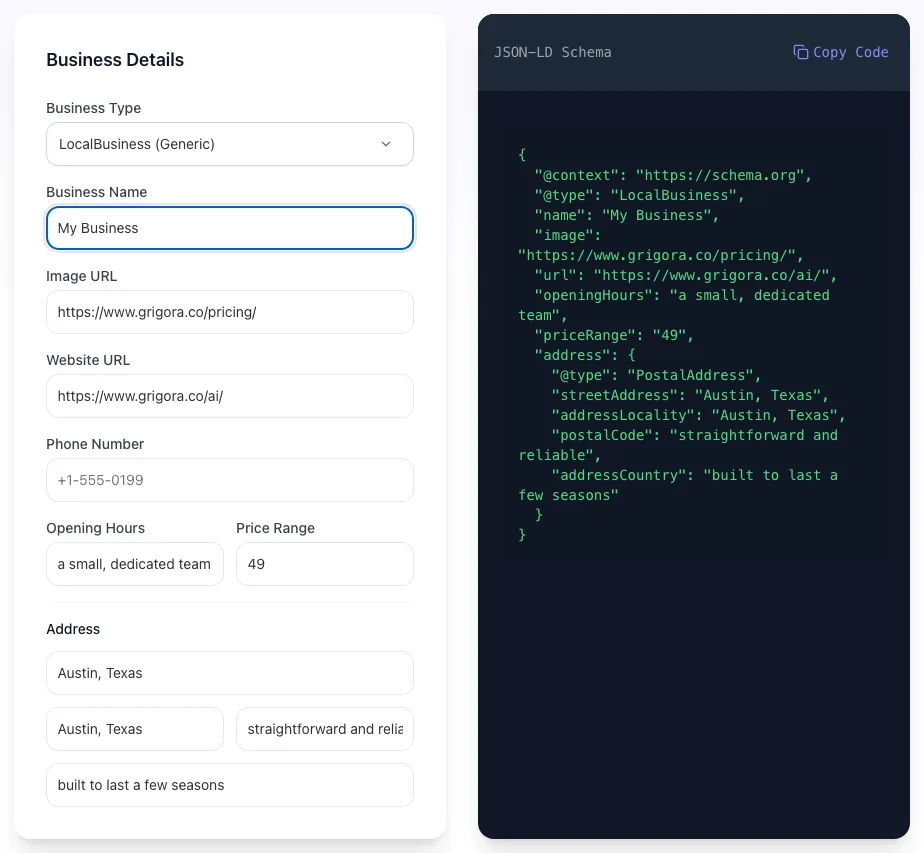Click the "addressCountry" code line
This screenshot has height=853, width=924.
coord(694,475)
